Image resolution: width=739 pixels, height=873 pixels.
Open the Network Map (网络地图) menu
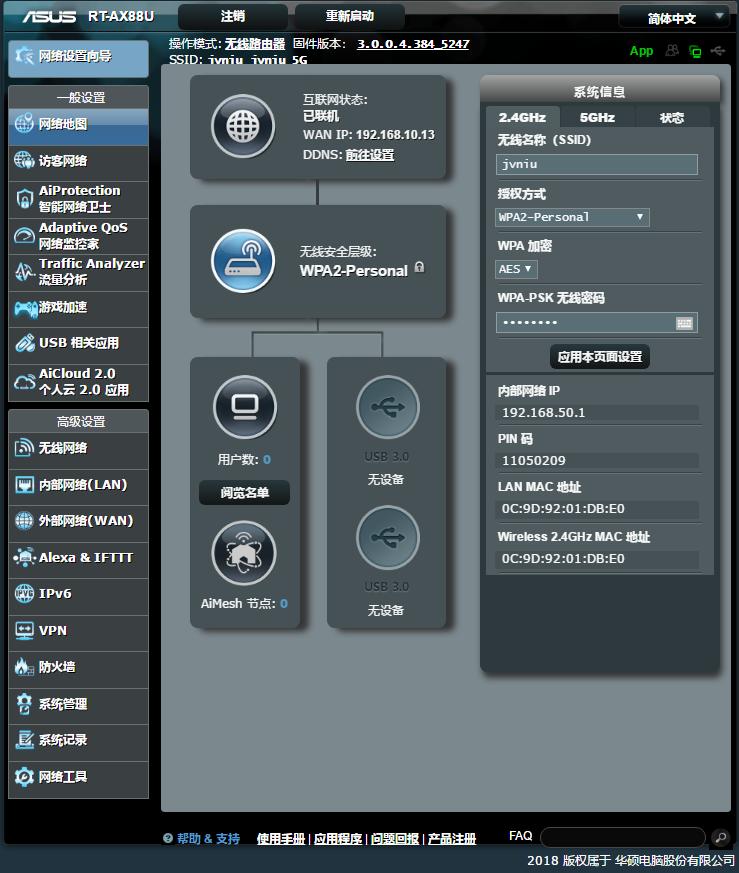coord(79,125)
